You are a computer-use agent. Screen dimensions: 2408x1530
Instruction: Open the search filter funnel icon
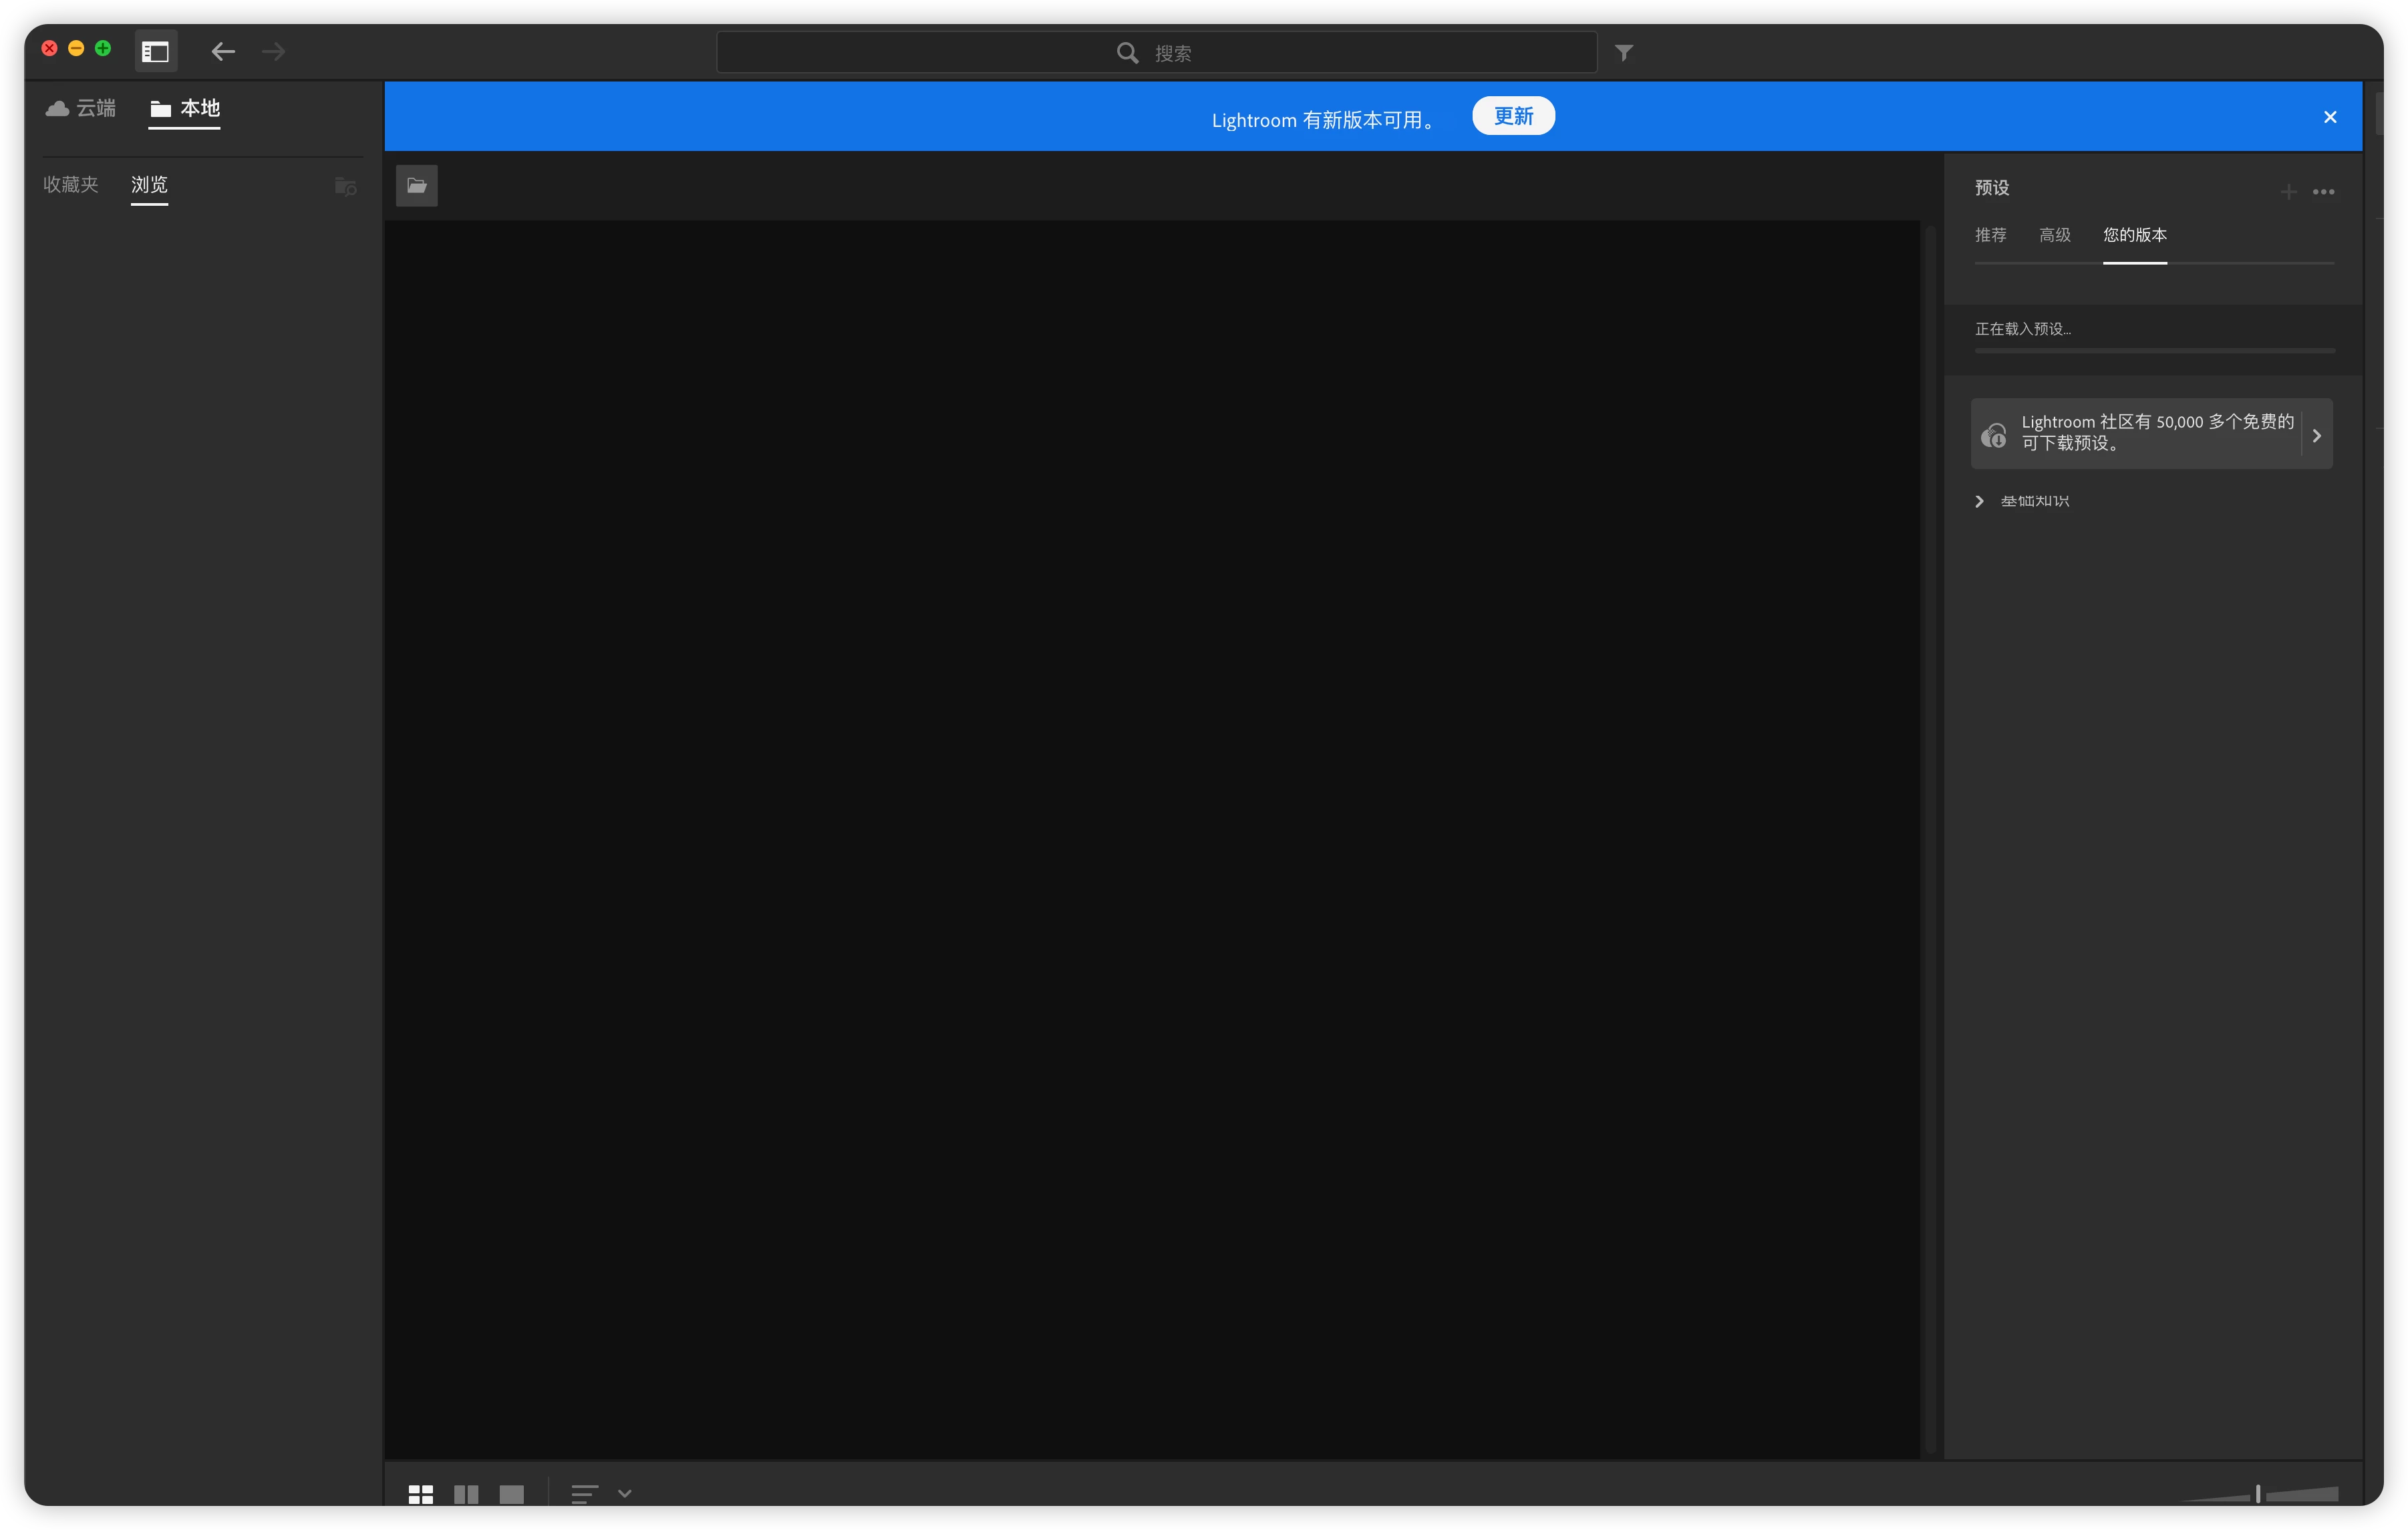(1624, 52)
